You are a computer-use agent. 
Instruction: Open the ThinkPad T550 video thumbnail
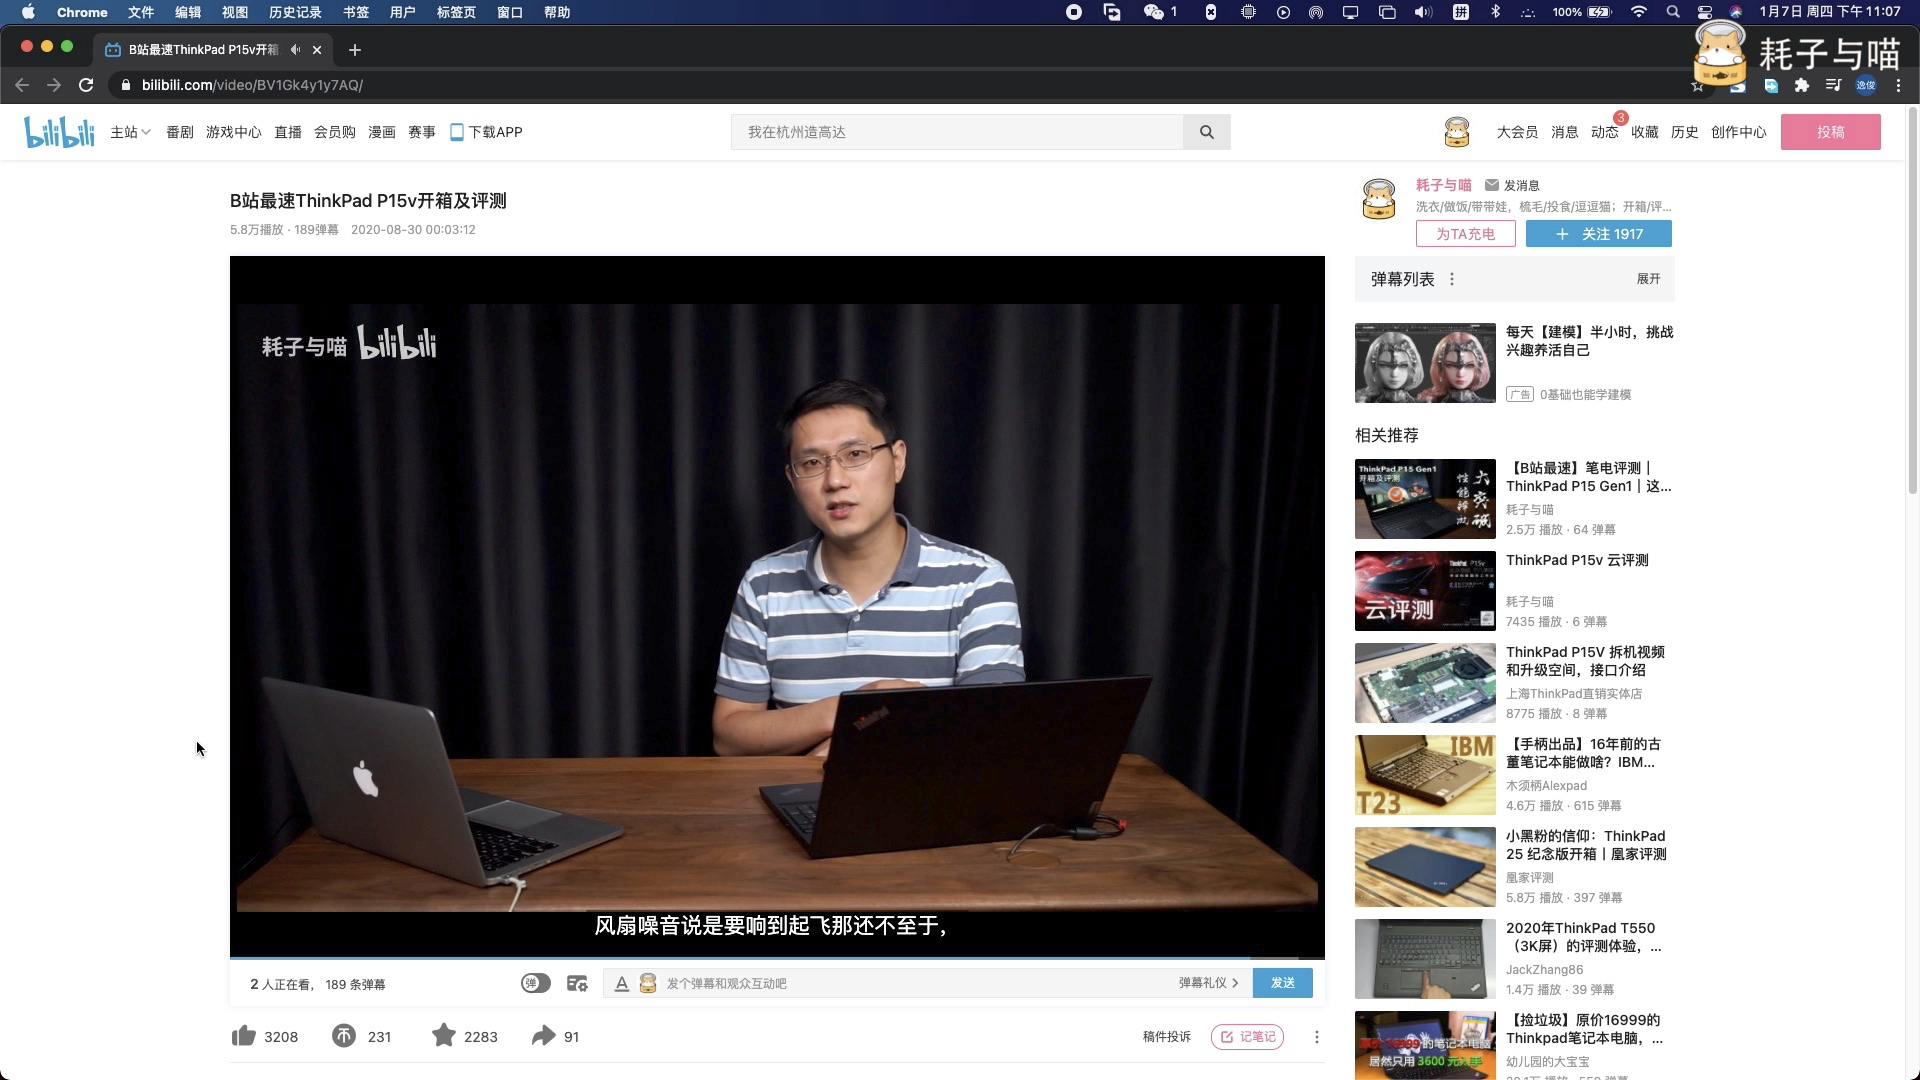(1425, 959)
